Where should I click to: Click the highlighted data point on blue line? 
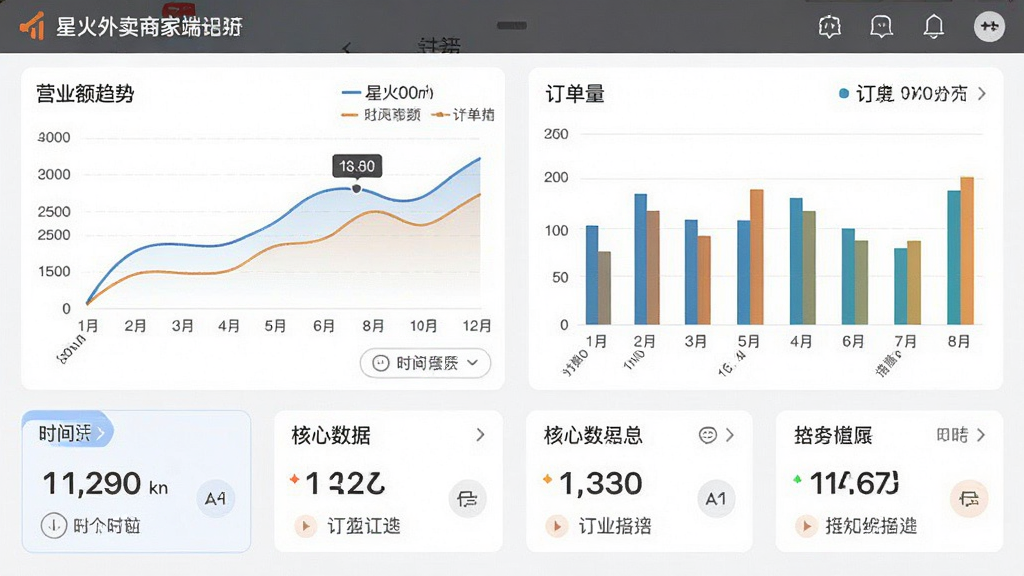[x=357, y=189]
